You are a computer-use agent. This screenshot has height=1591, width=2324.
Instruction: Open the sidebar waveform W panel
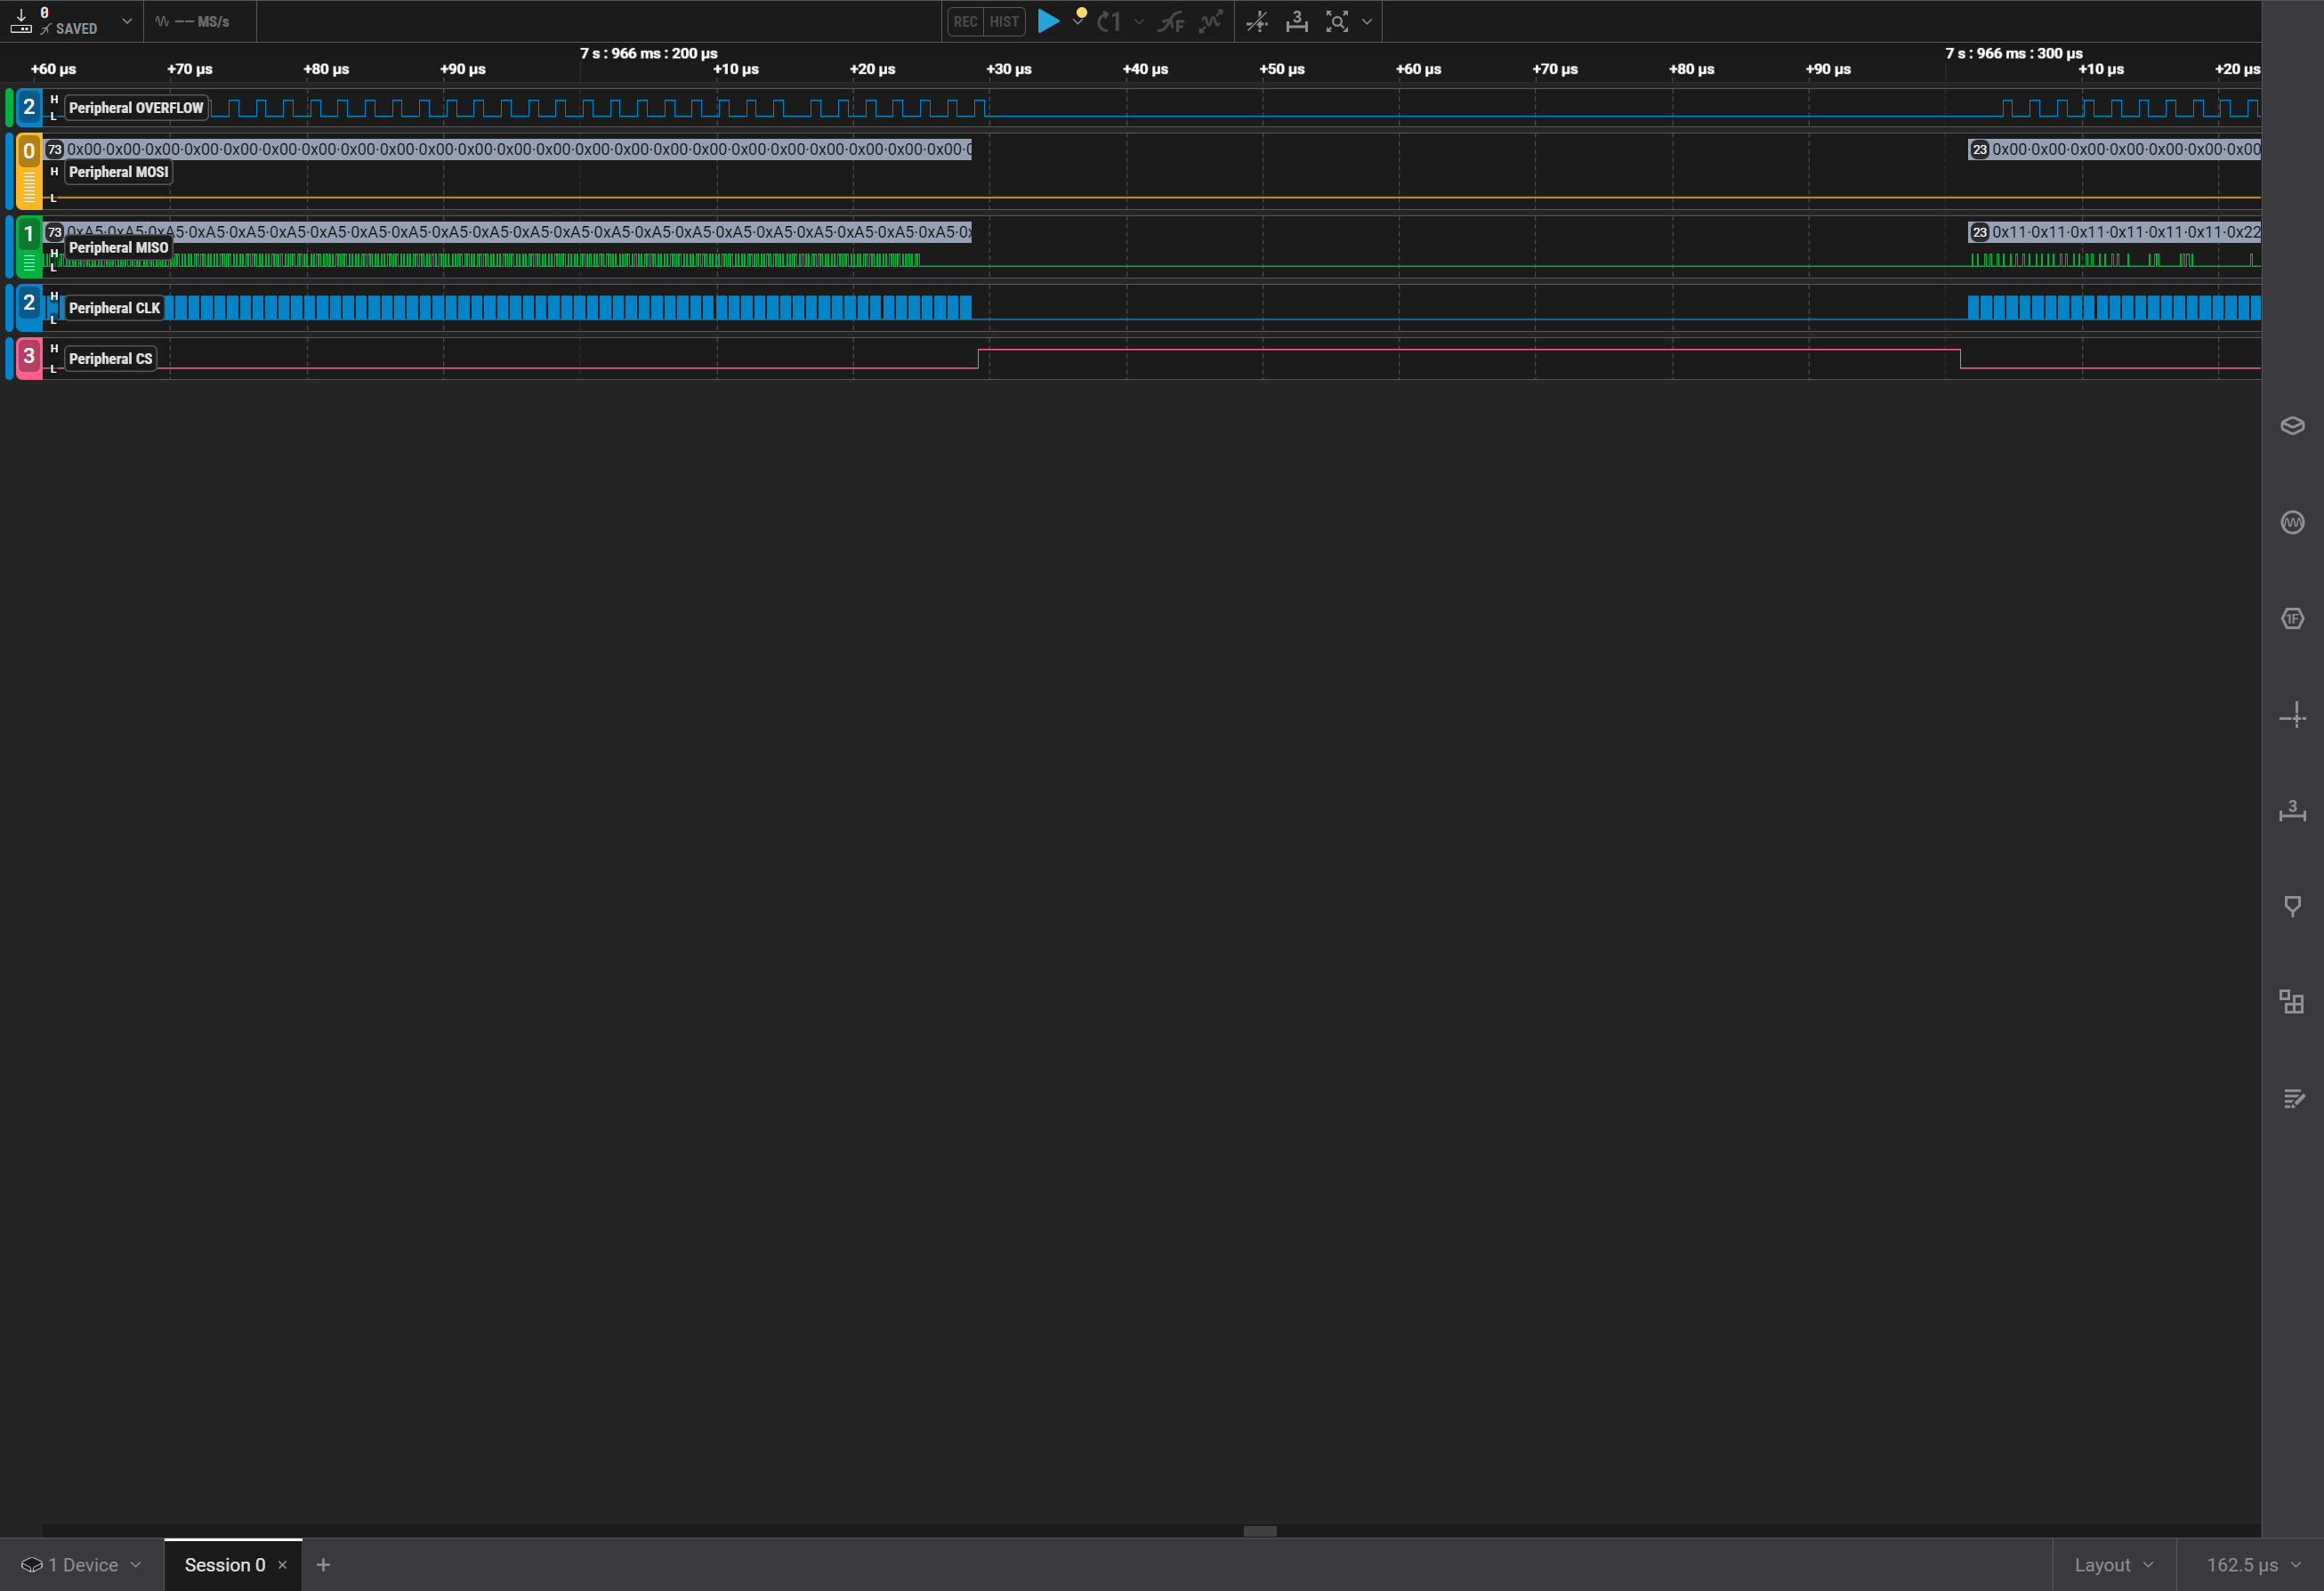point(2292,522)
